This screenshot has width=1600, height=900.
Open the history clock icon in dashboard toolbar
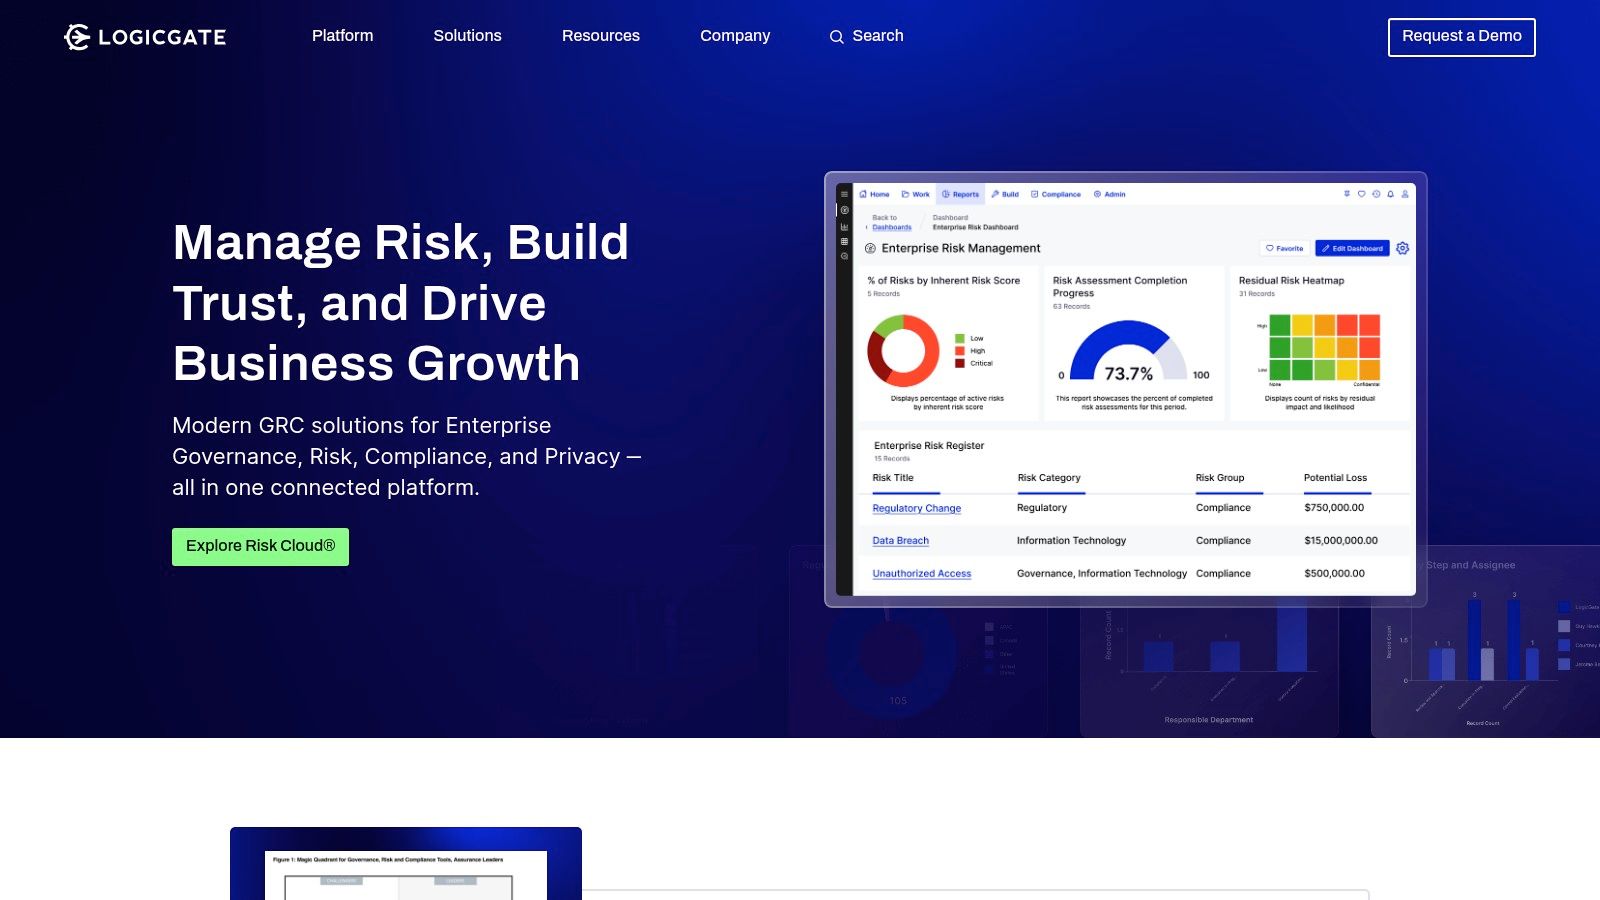(x=1376, y=194)
